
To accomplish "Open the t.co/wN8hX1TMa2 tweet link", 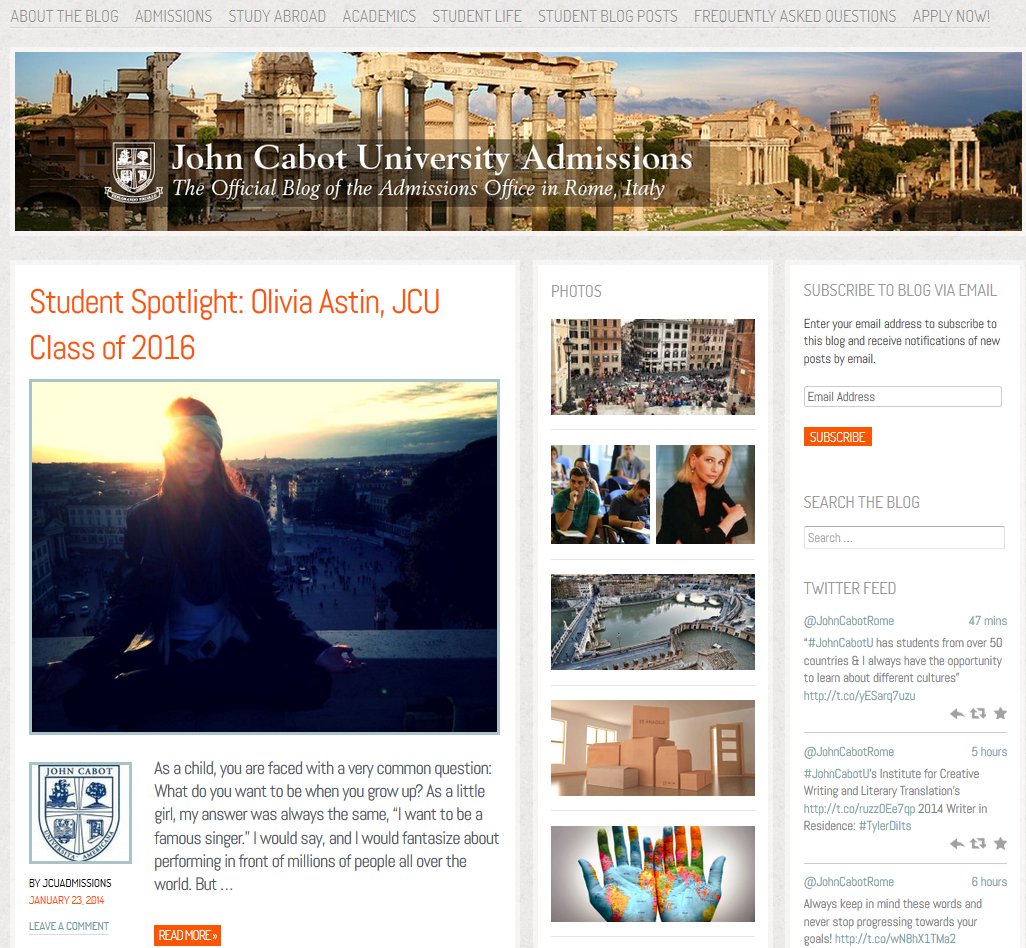I will point(895,939).
